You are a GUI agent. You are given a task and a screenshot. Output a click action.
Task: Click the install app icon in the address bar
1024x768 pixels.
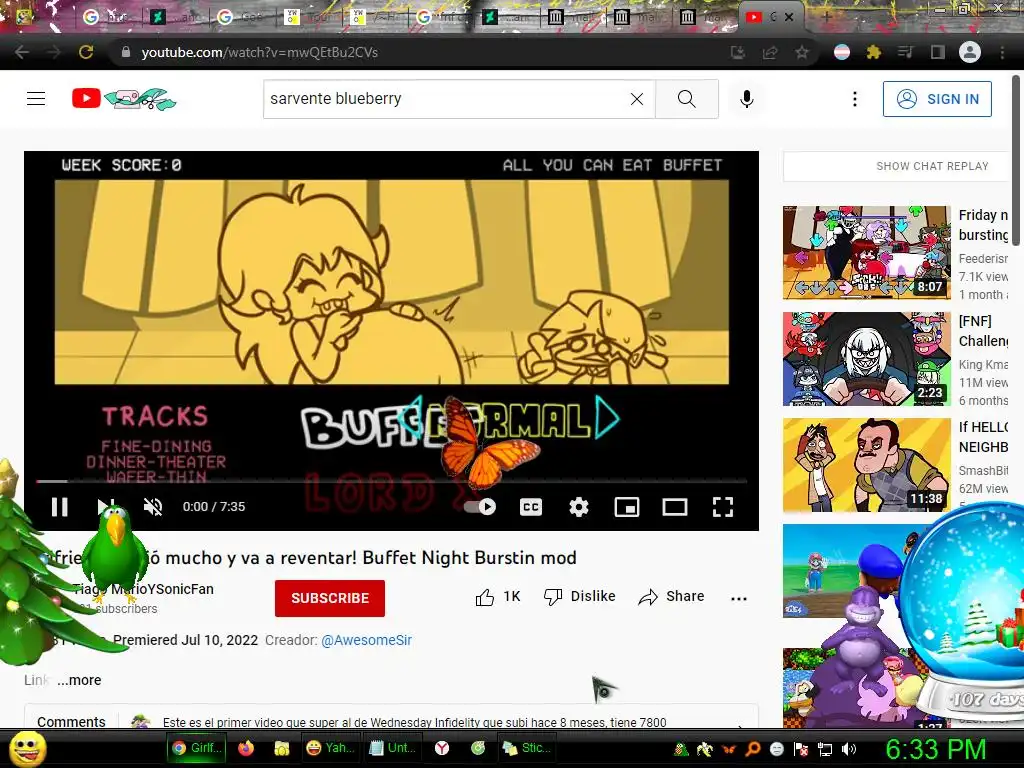(x=738, y=52)
